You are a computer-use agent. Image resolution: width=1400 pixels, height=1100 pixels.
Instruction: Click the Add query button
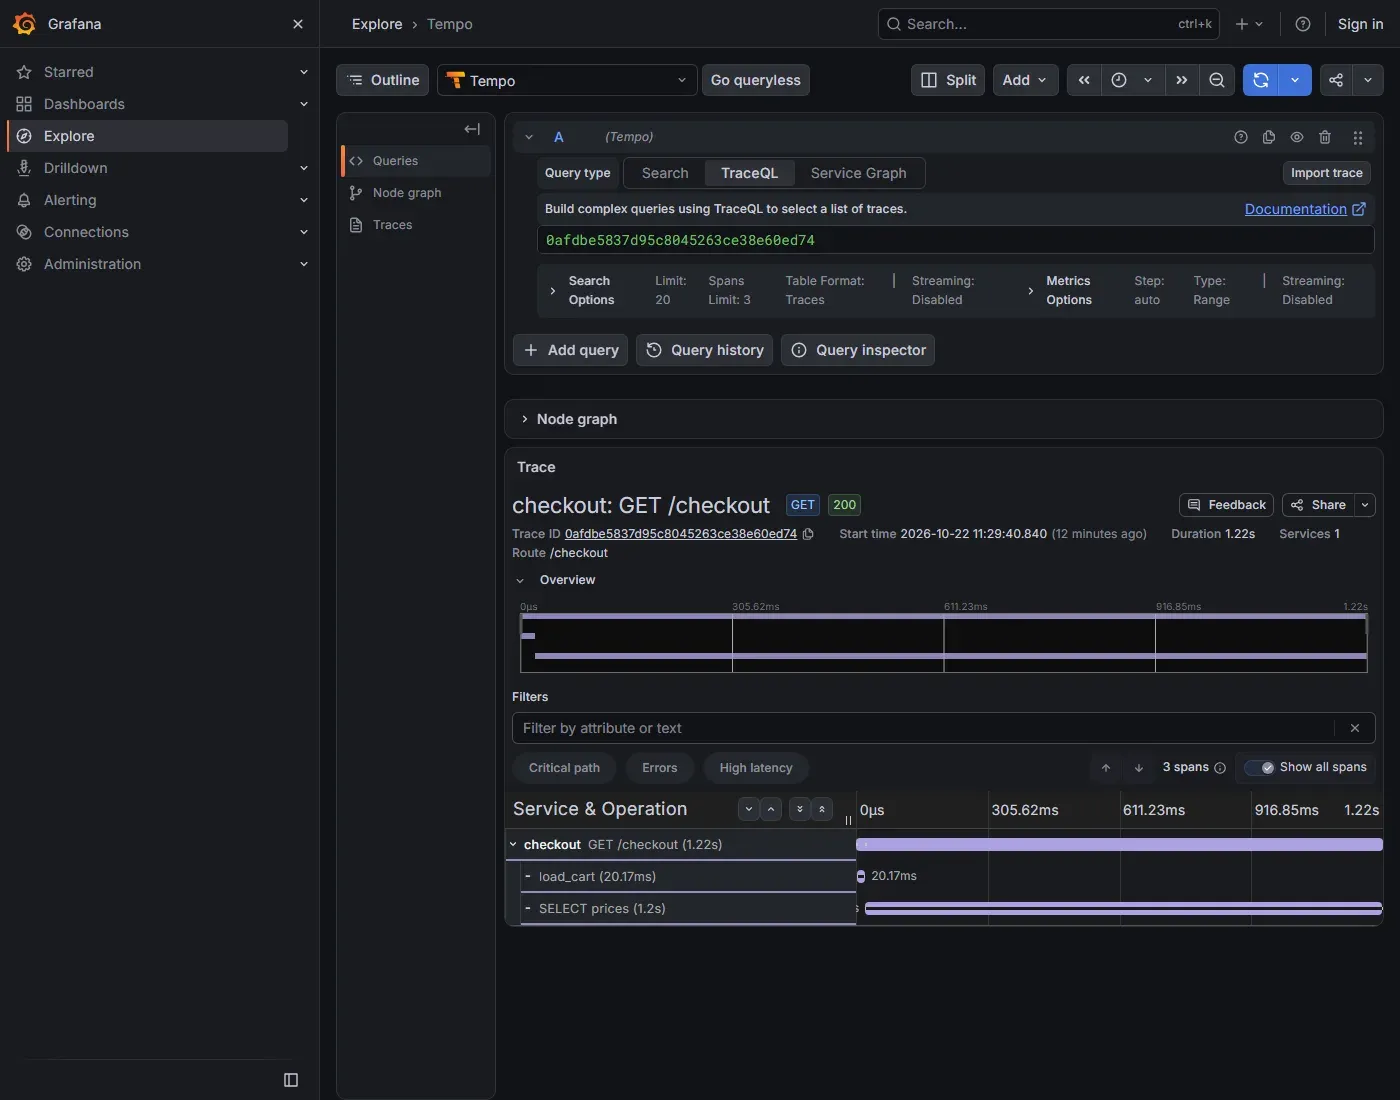click(x=570, y=350)
